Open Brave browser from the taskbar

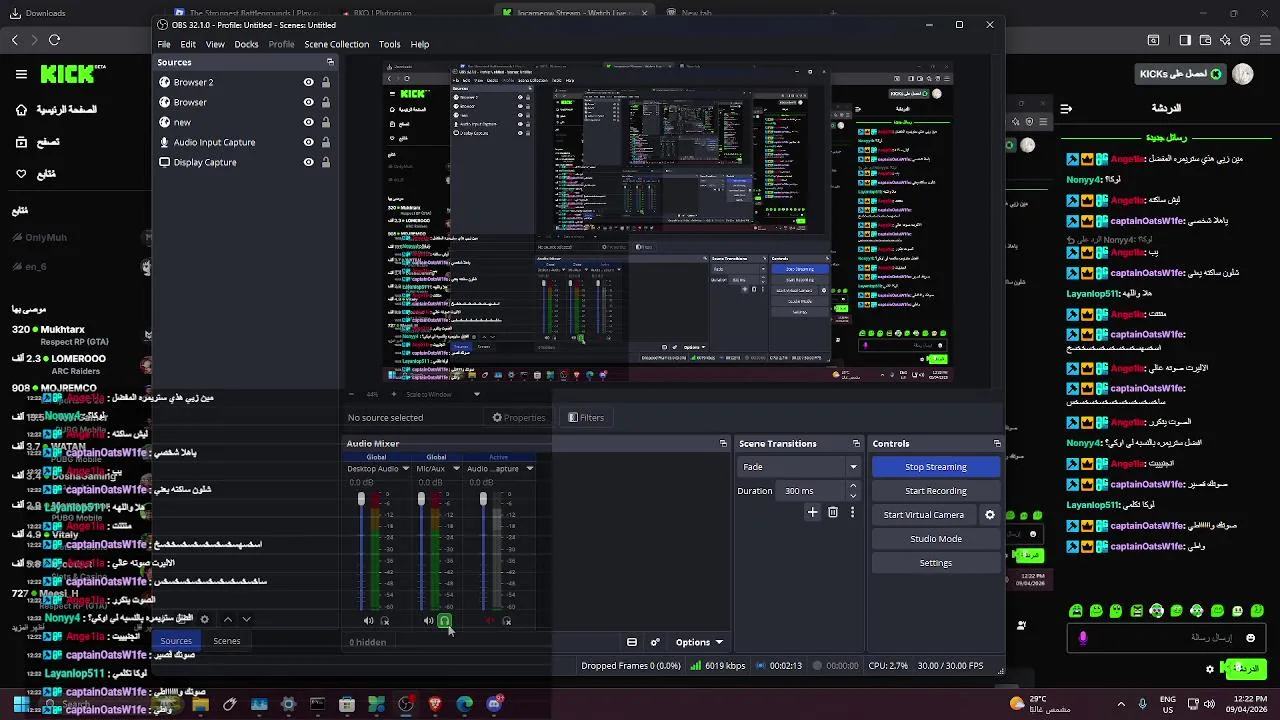pyautogui.click(x=435, y=704)
